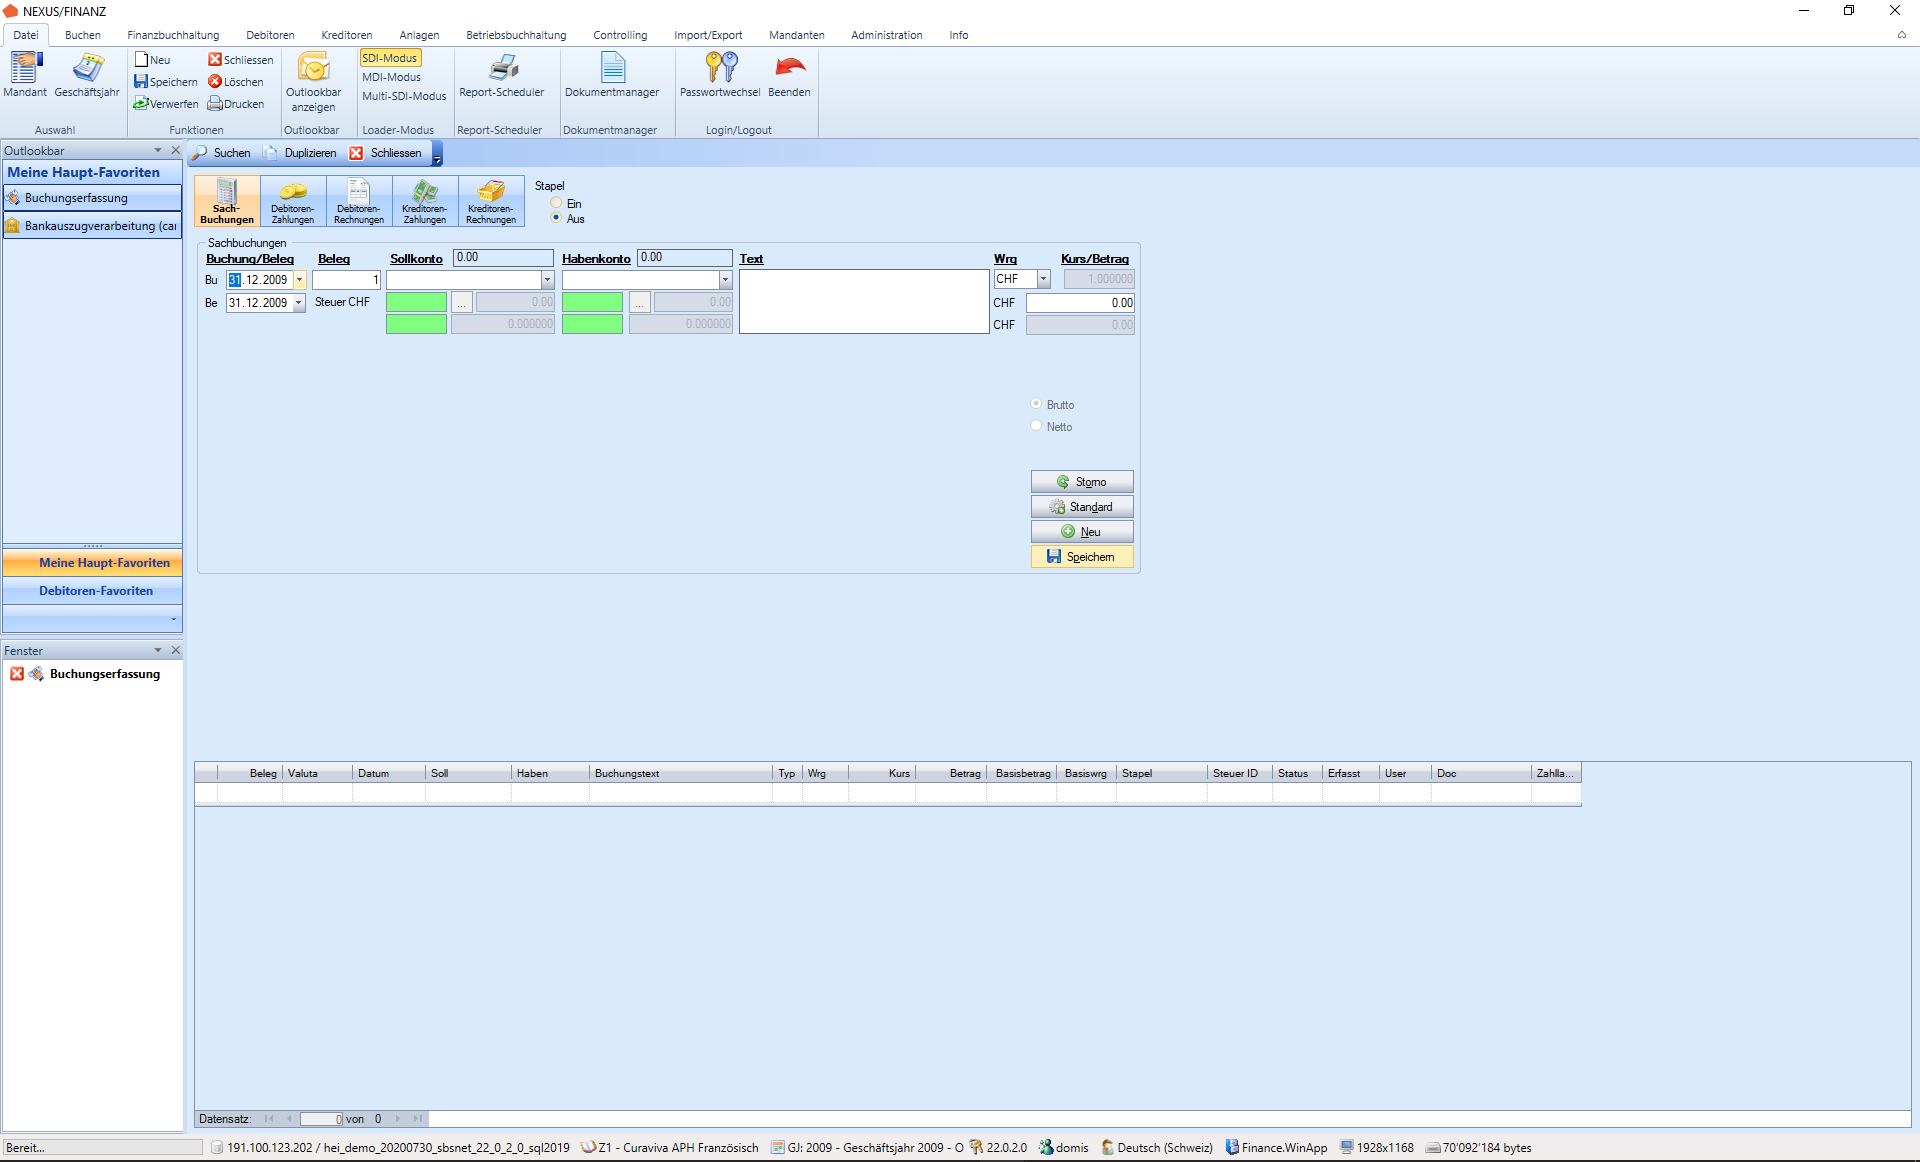Open the Bu date picker dropdown
1920x1162 pixels.
point(299,280)
